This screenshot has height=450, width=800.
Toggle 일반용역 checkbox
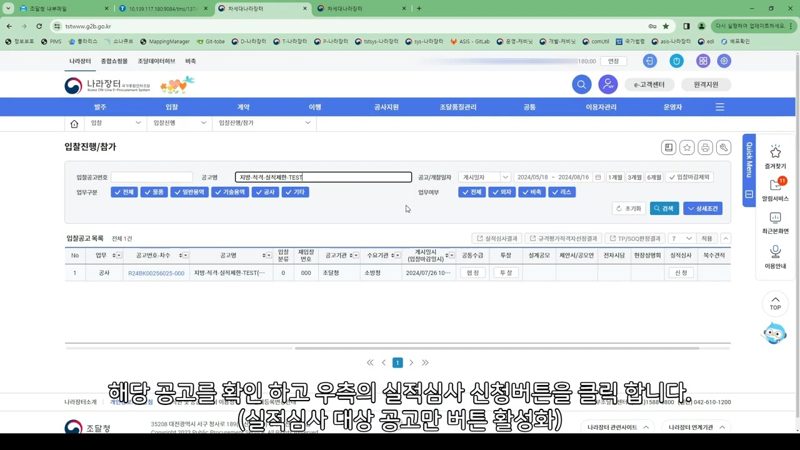tap(190, 192)
